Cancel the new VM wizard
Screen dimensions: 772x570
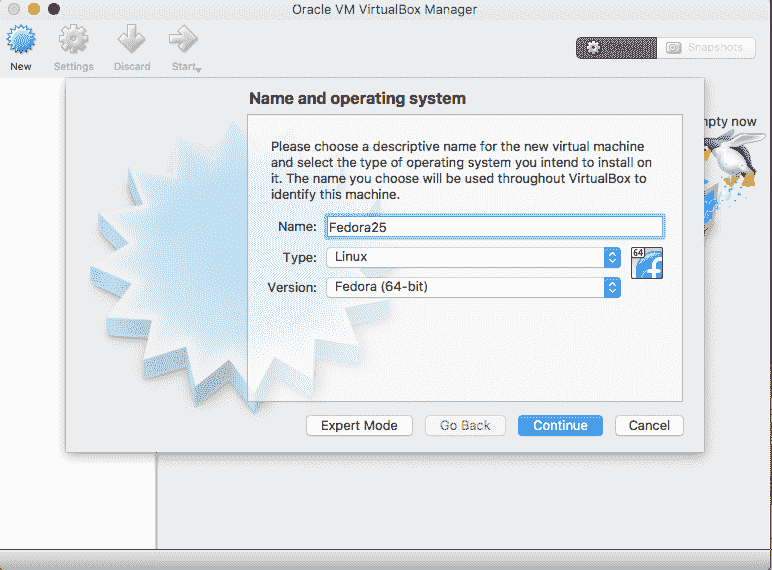(649, 425)
